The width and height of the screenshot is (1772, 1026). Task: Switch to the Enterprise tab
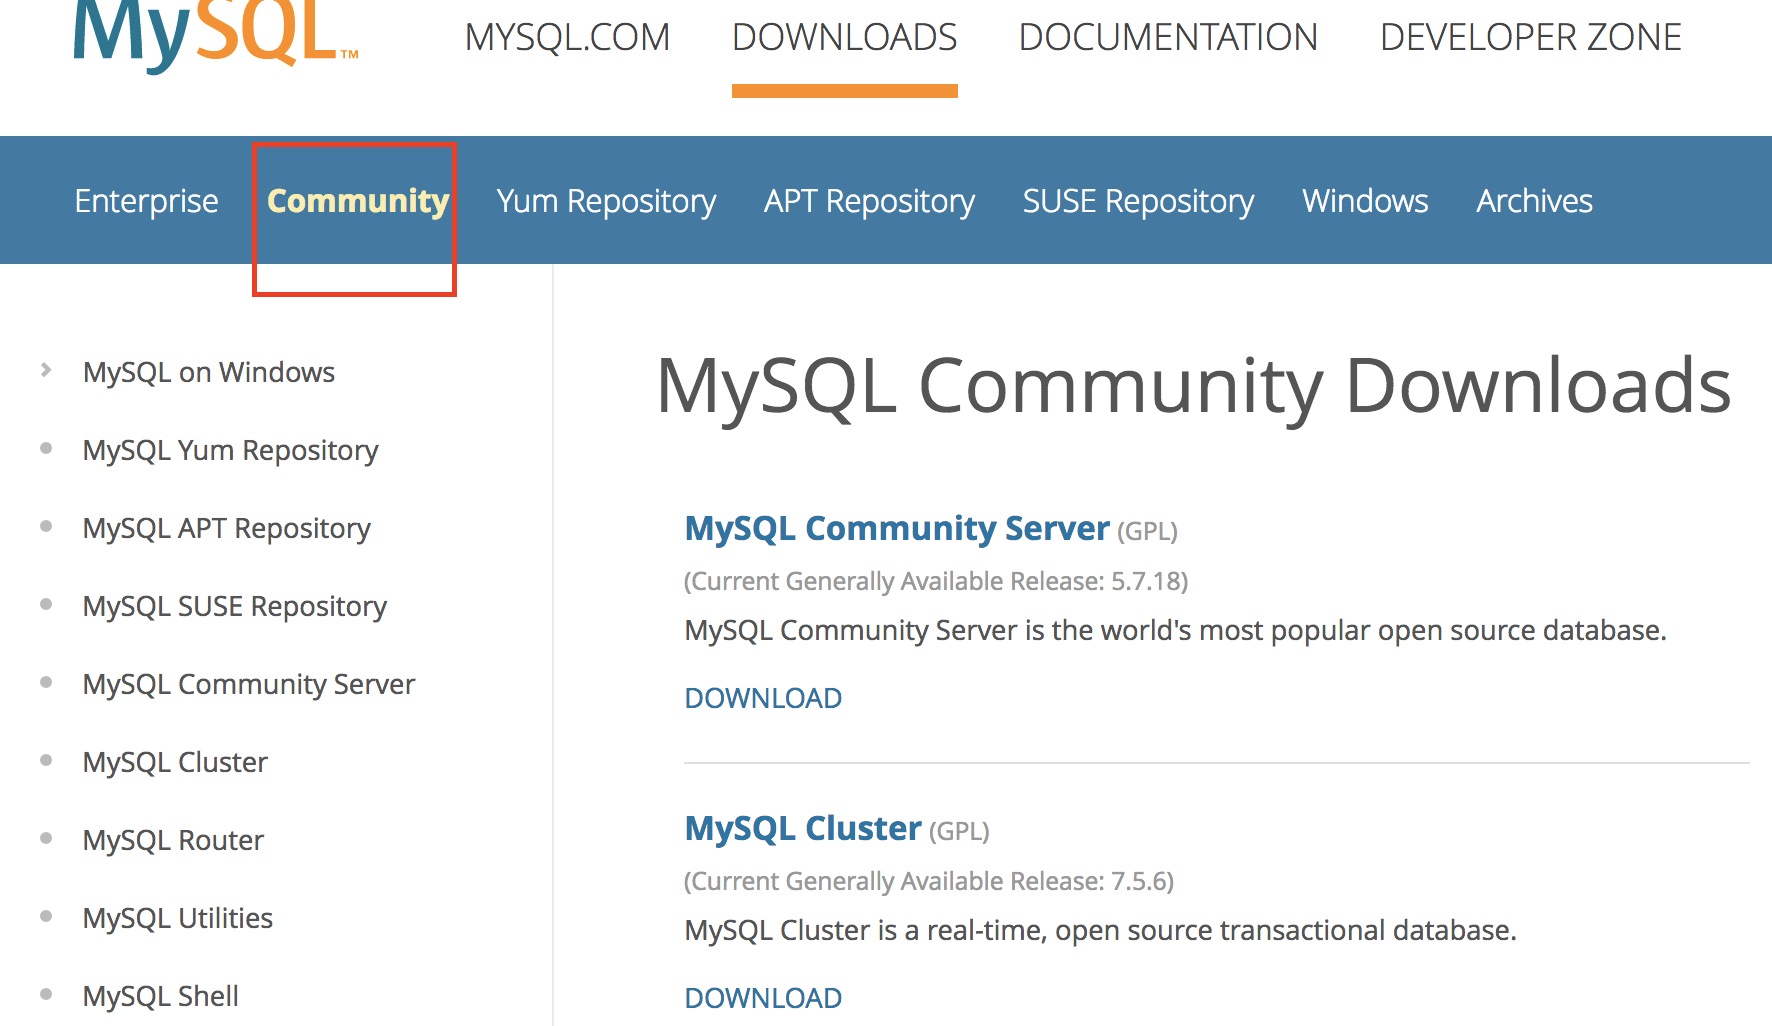[x=146, y=201]
